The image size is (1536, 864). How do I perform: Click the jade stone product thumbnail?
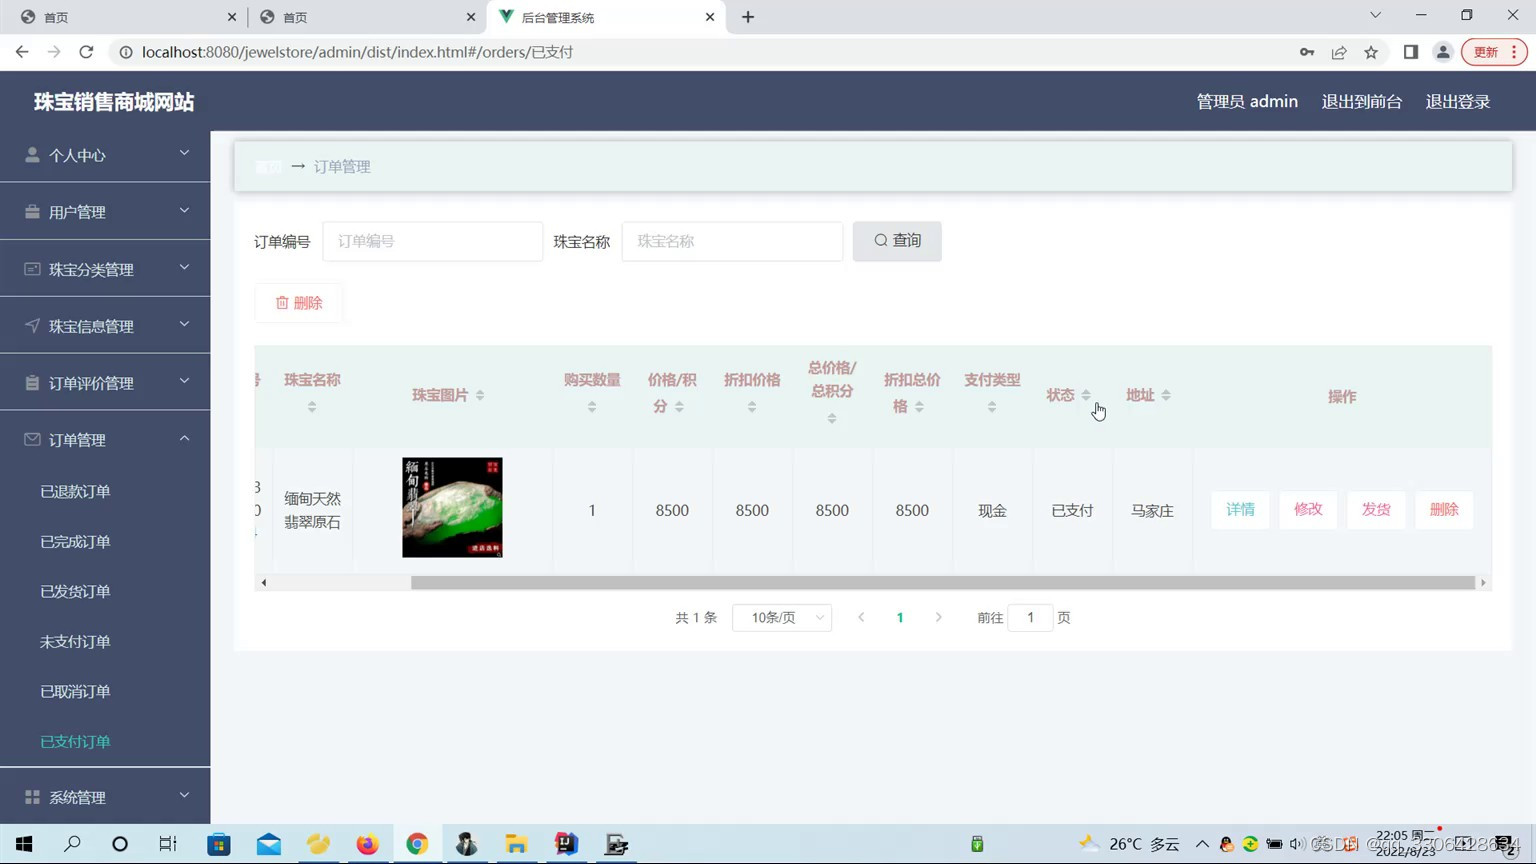click(x=452, y=508)
